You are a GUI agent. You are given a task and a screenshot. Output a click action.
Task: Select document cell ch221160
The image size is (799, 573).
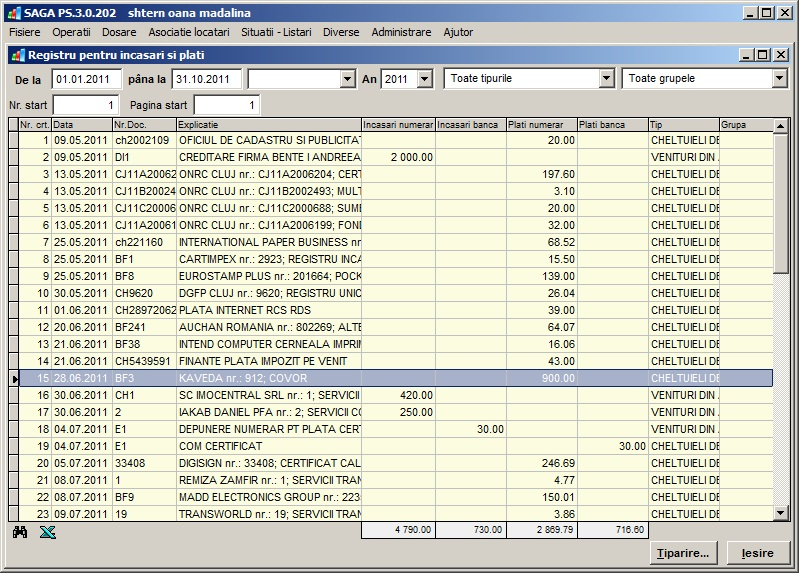click(x=144, y=242)
